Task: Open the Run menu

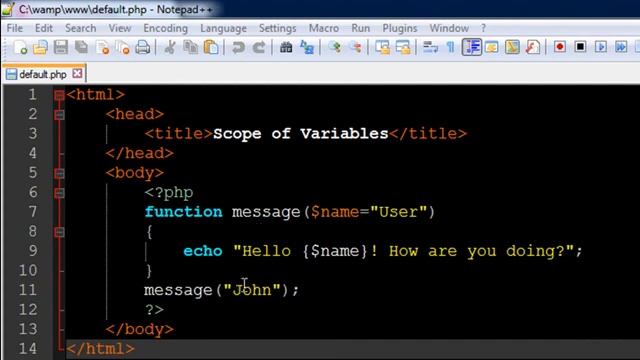Action: (360, 28)
